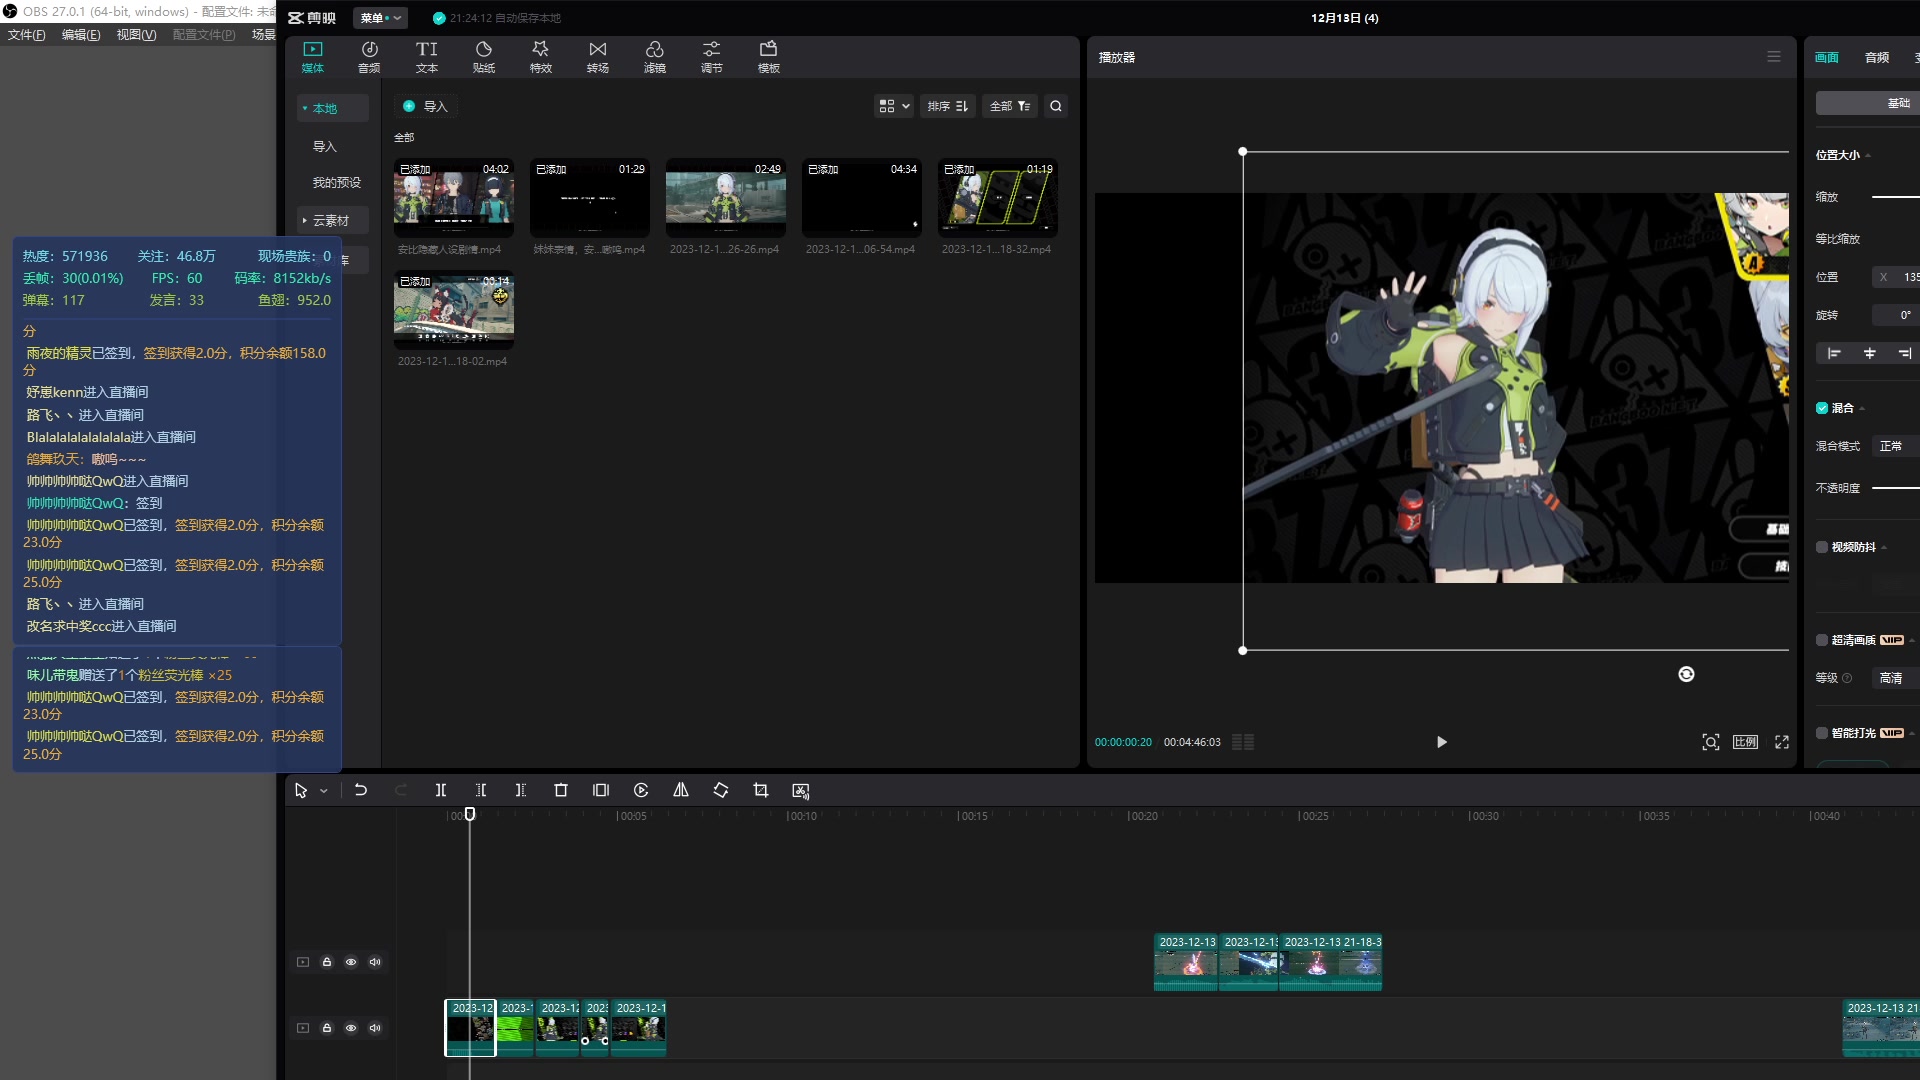The image size is (1920, 1080).
Task: Click the rotate handle below preview frame
Action: [1686, 674]
